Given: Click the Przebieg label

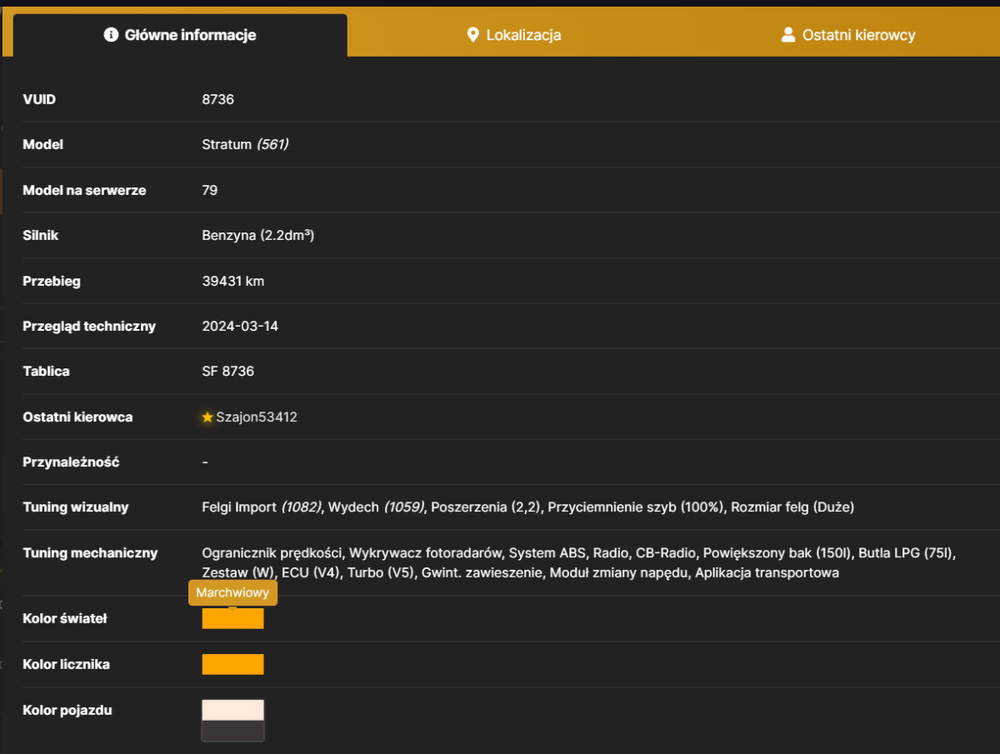Looking at the screenshot, I should [52, 281].
